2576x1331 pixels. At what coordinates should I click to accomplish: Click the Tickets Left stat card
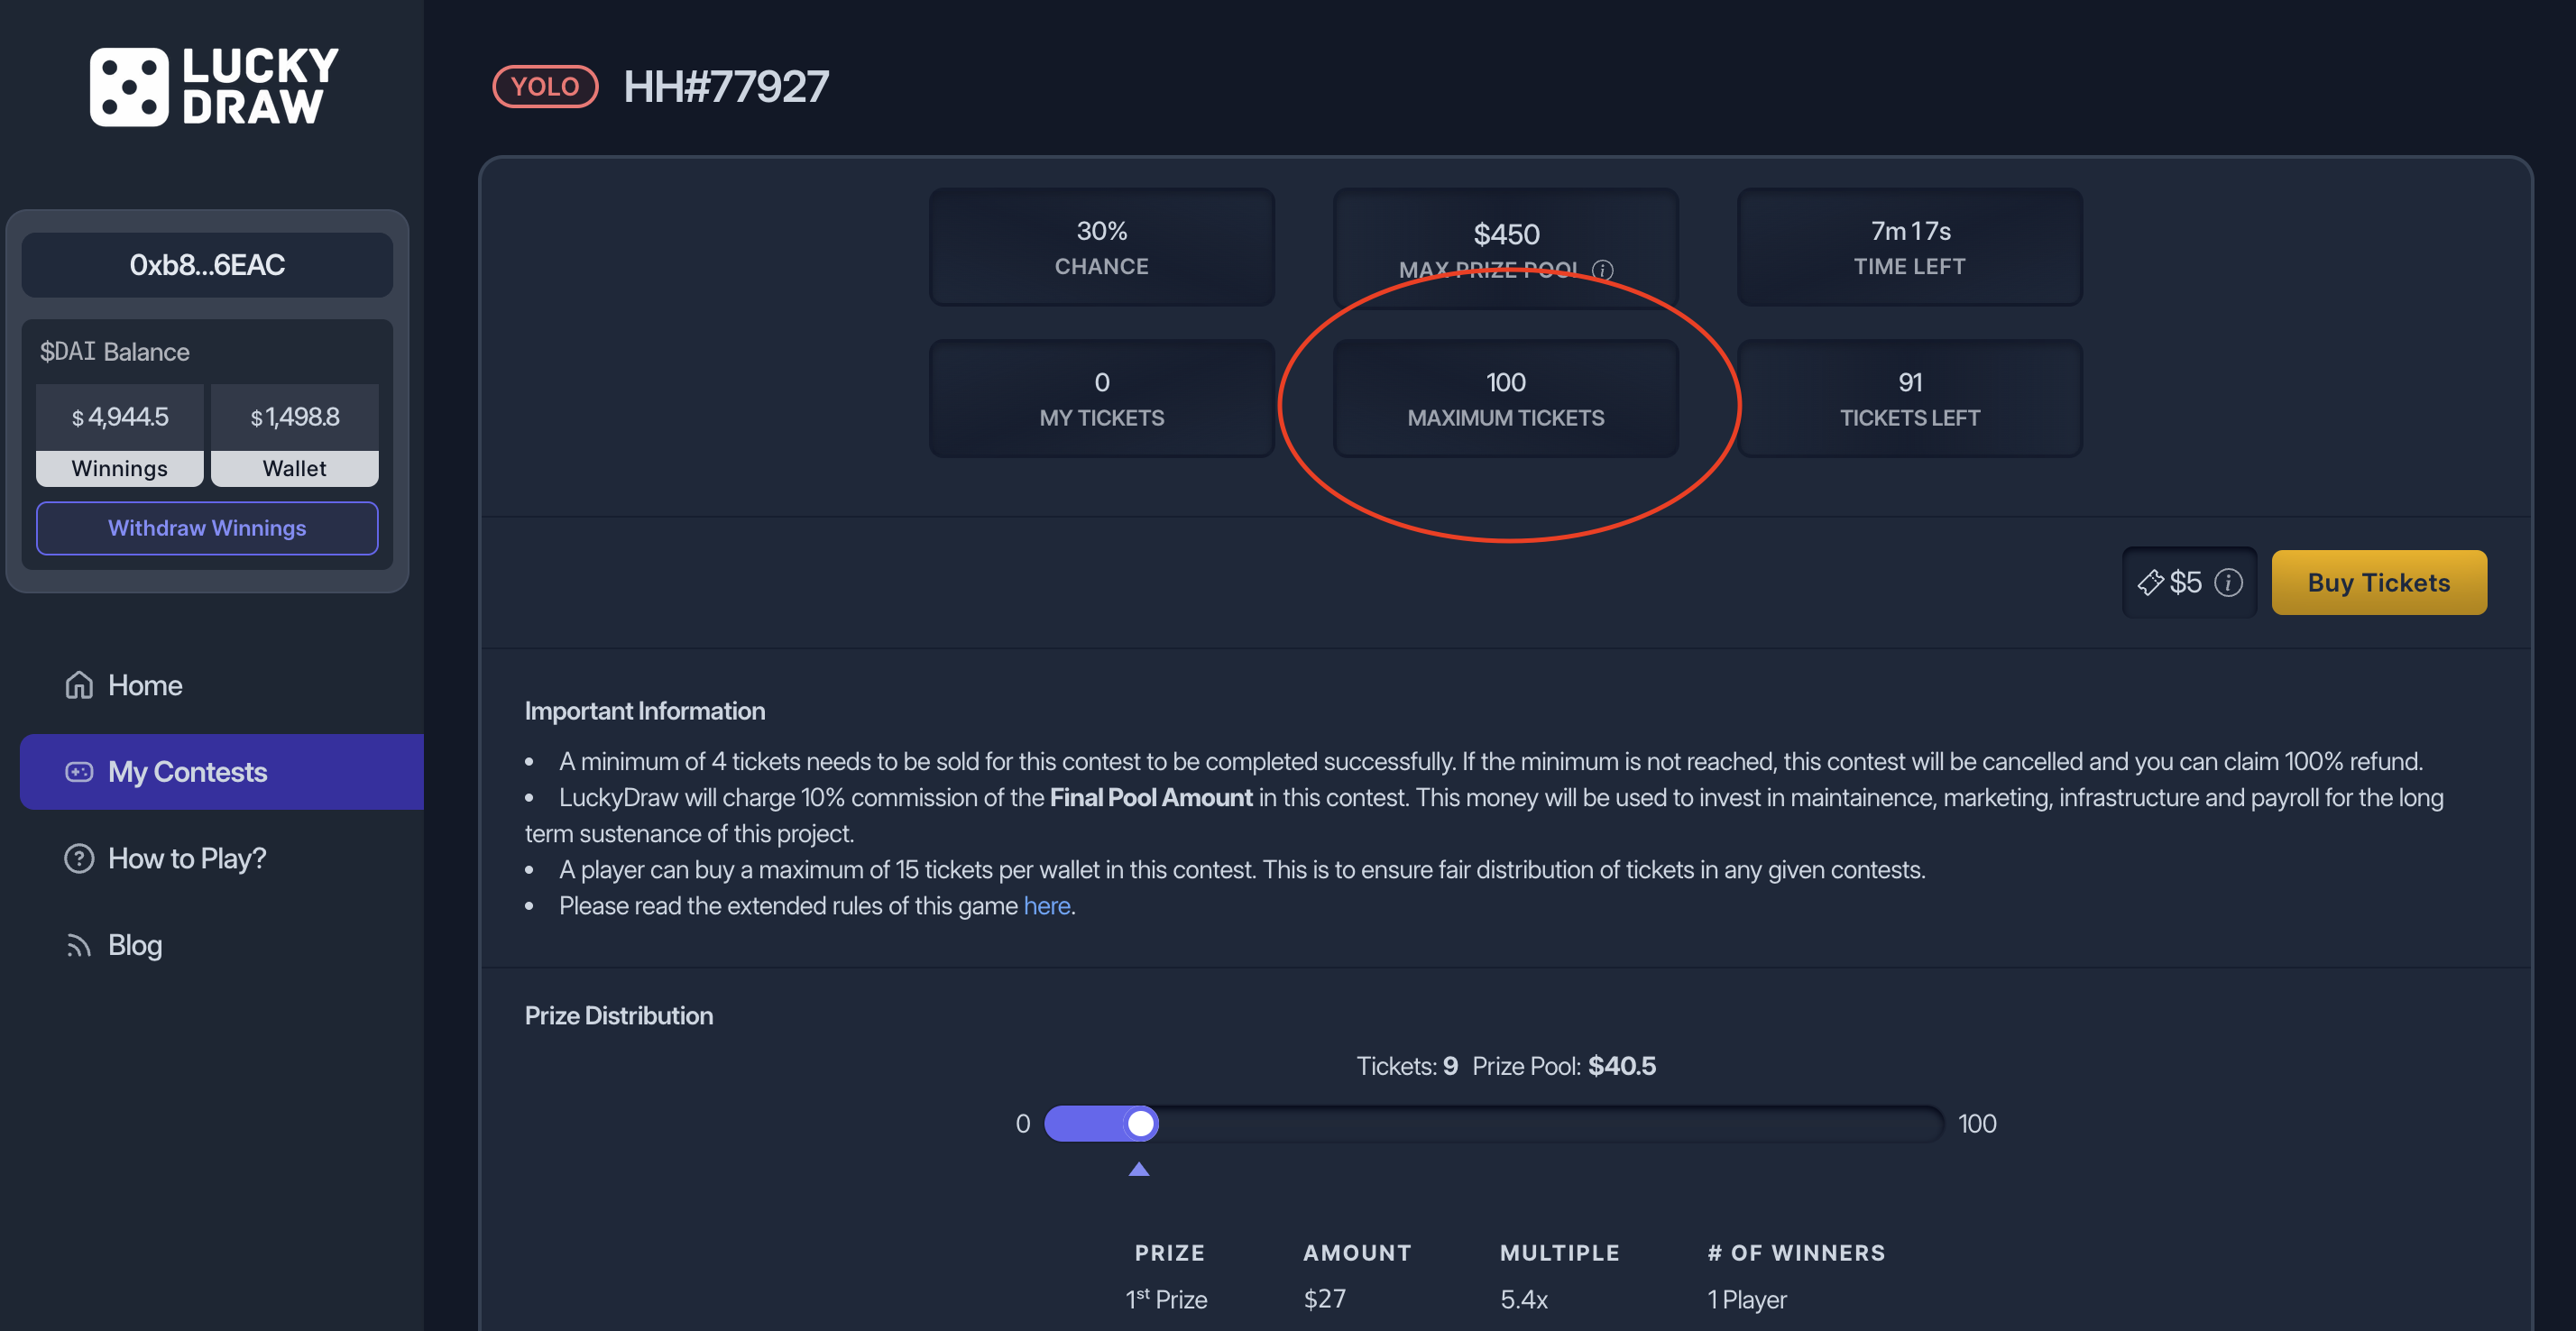click(x=1909, y=398)
